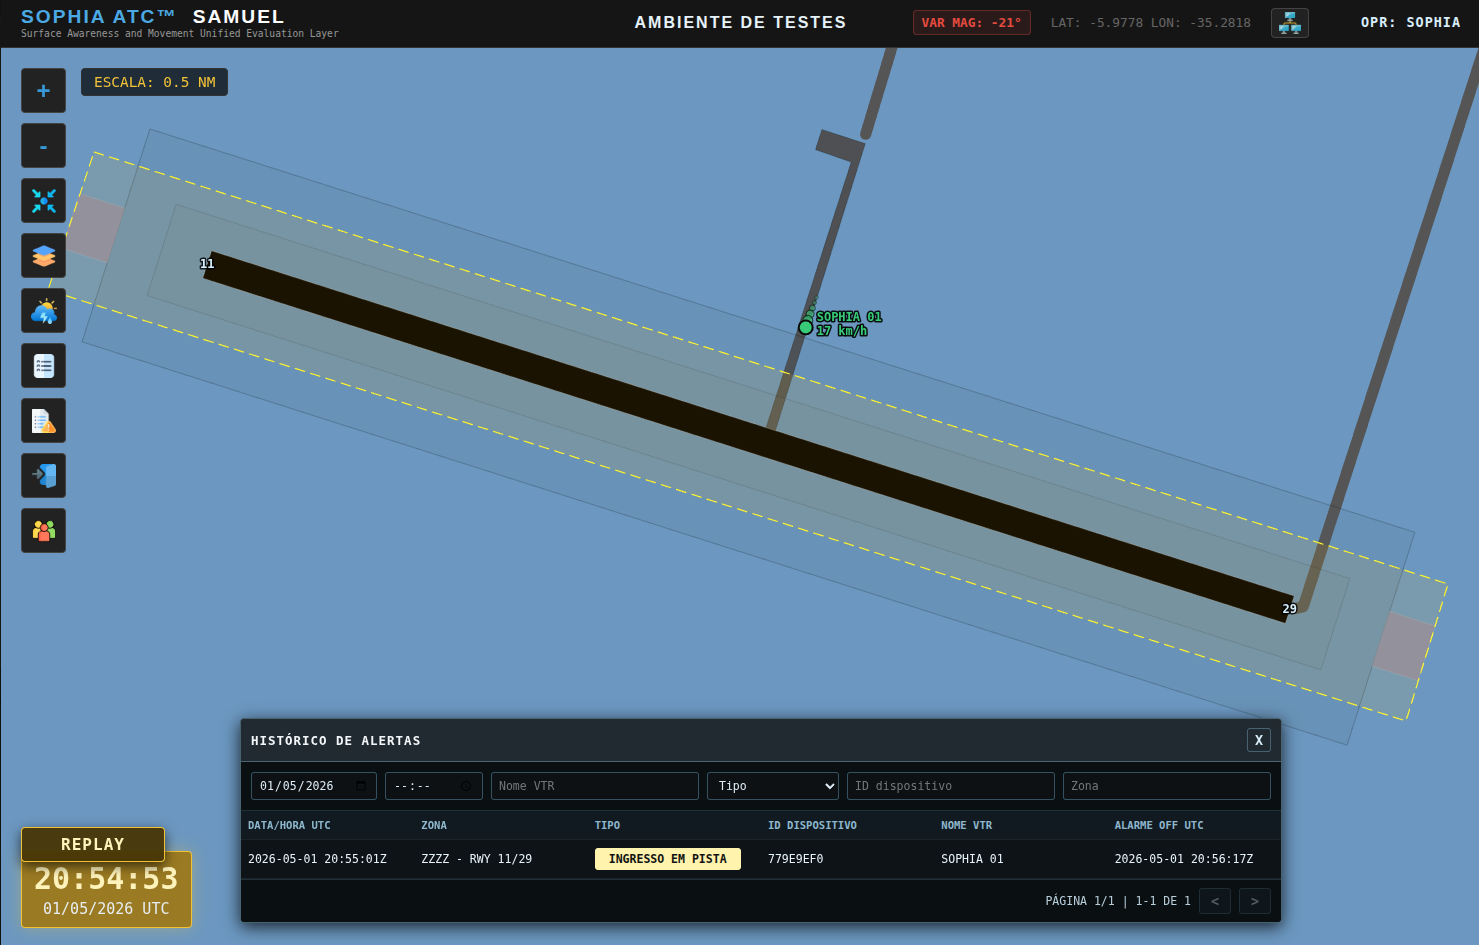Viewport: 1479px width, 945px height.
Task: Click the ALARME OFF UTC column header
Action: 1159,826
